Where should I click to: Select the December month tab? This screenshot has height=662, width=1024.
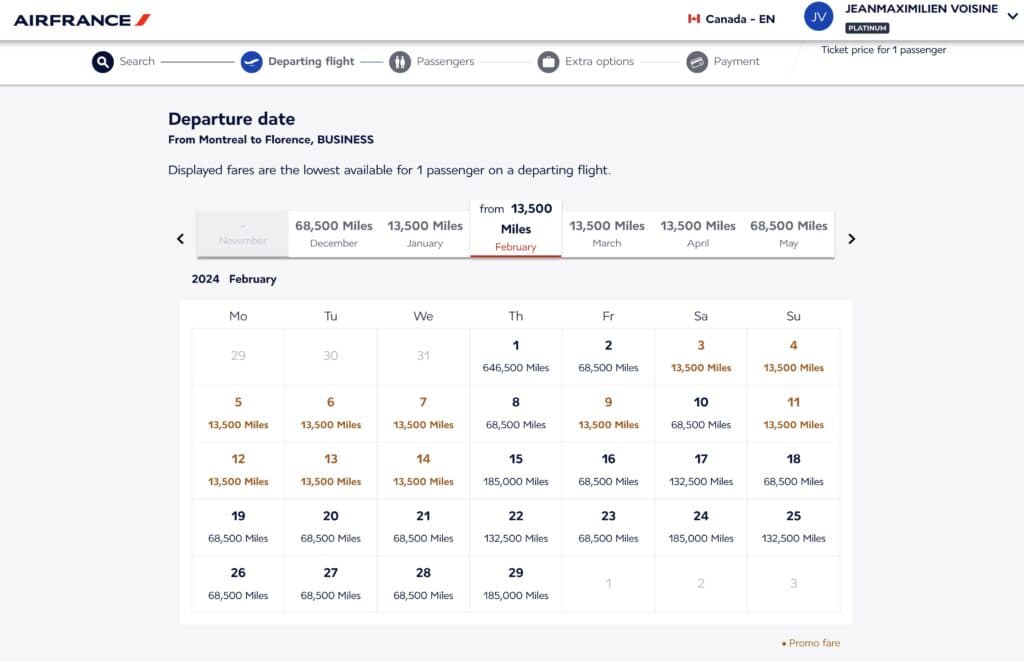point(334,234)
